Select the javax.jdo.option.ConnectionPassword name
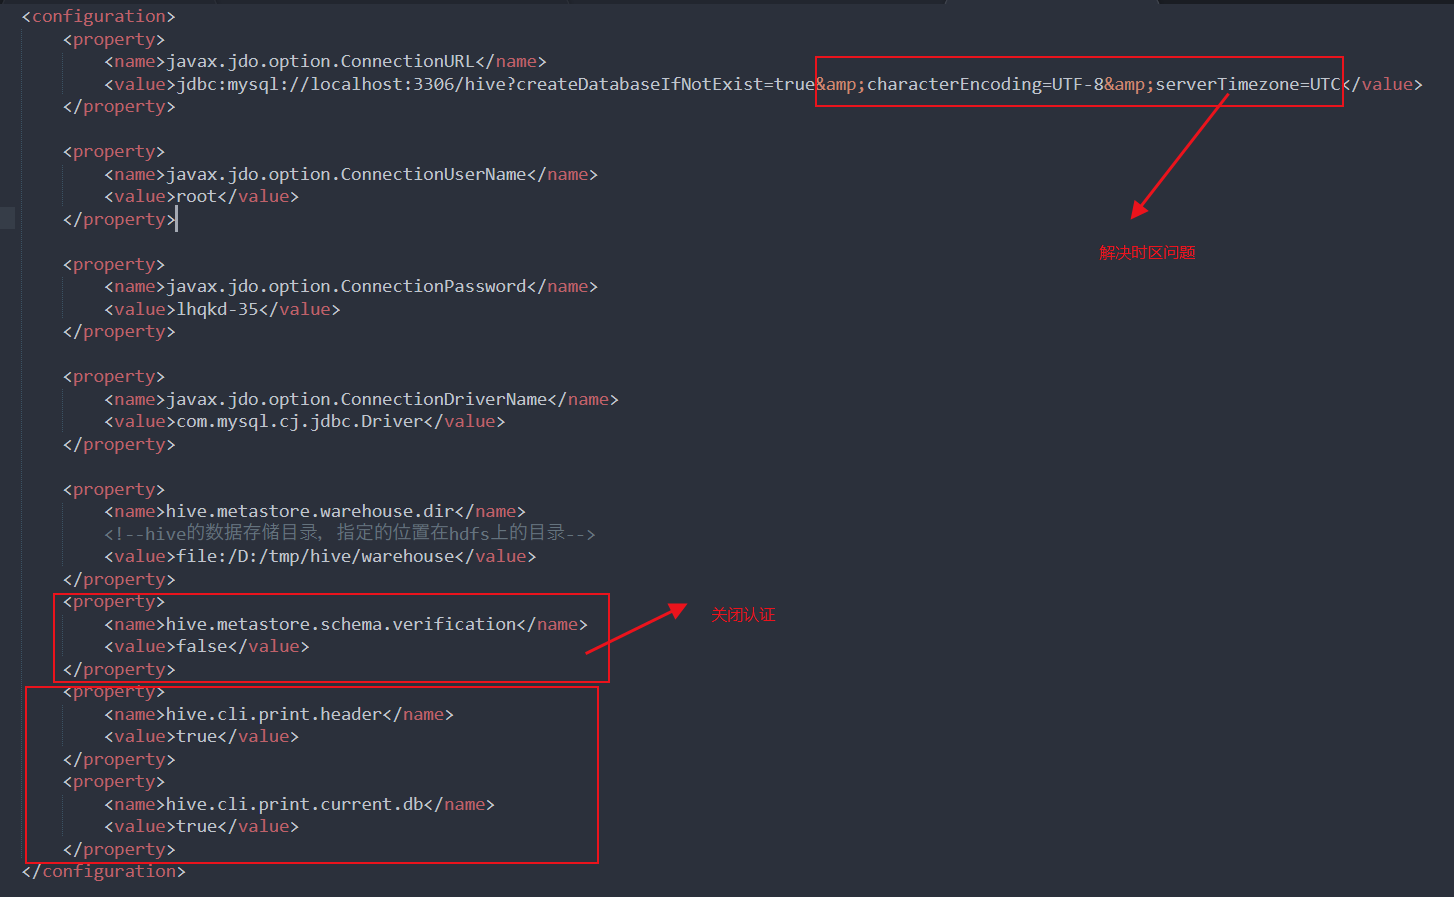The image size is (1454, 897). (346, 286)
